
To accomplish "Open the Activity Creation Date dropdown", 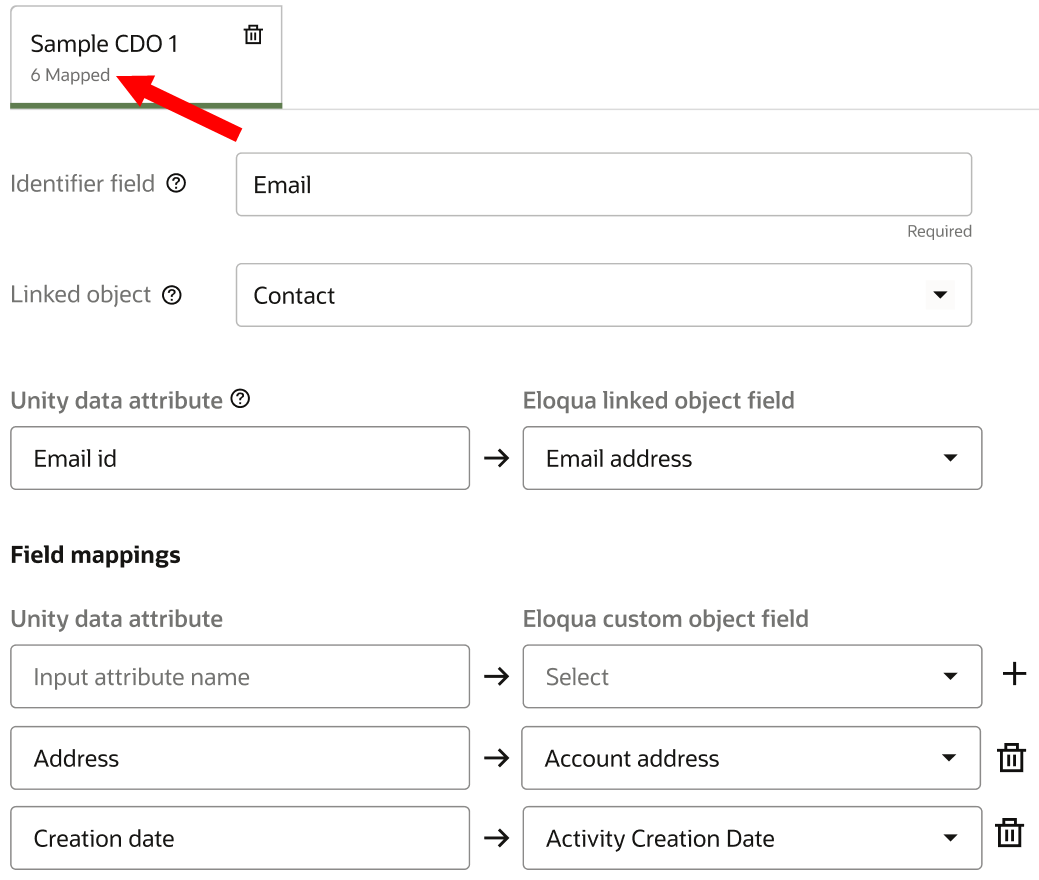I will (949, 838).
